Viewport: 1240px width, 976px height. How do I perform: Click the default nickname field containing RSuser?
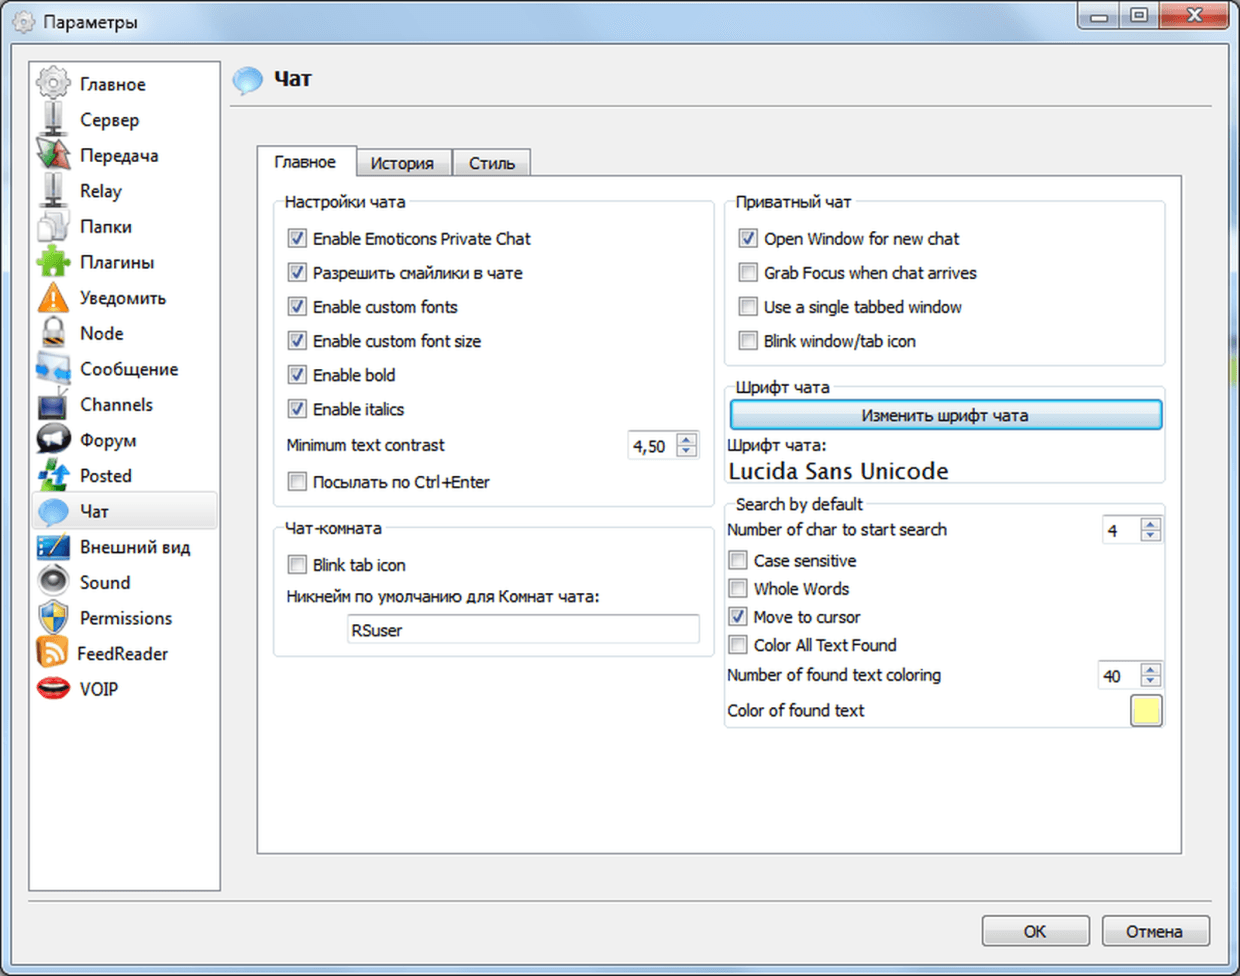(522, 630)
